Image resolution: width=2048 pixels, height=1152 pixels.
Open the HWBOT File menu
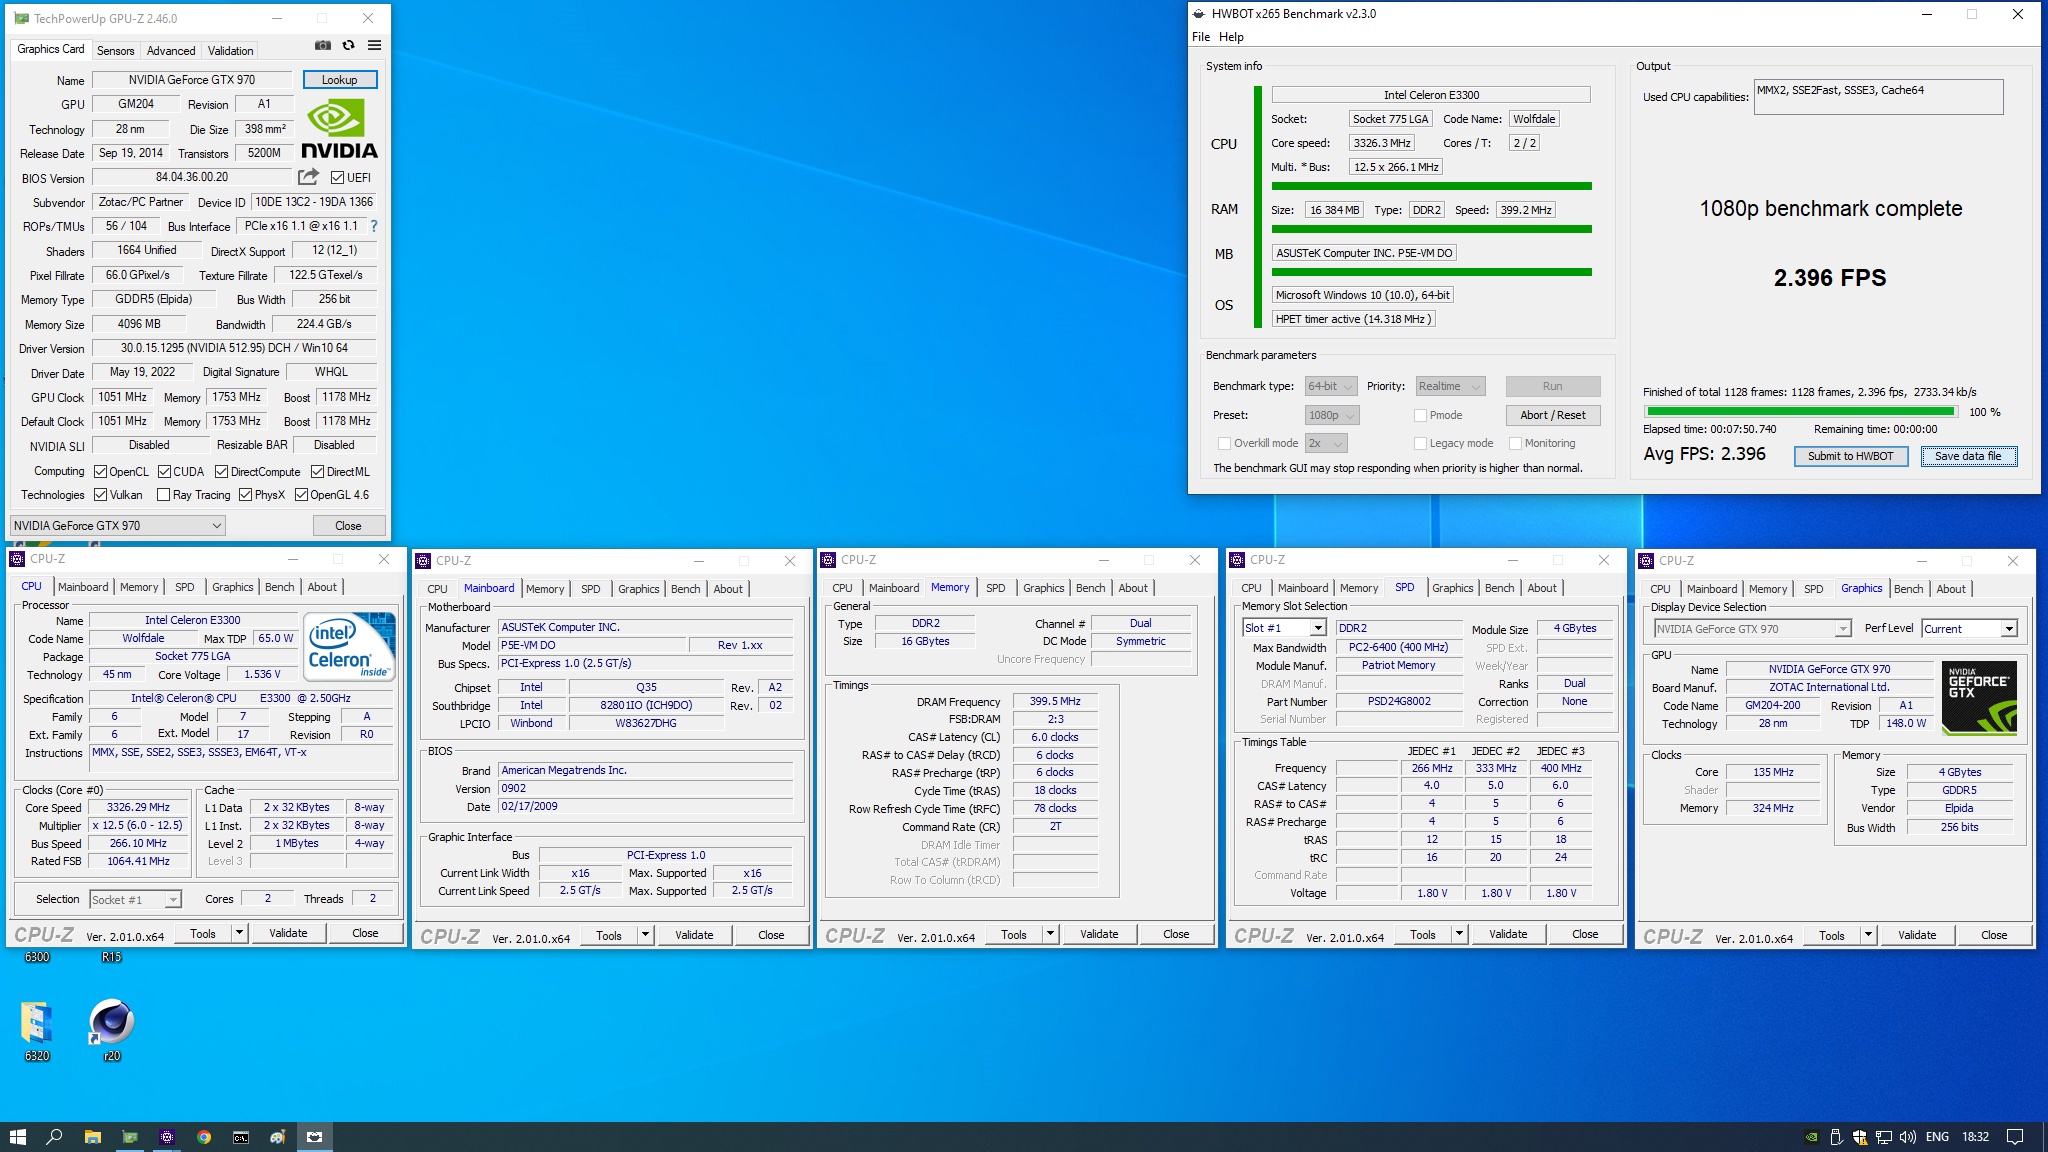(1201, 37)
